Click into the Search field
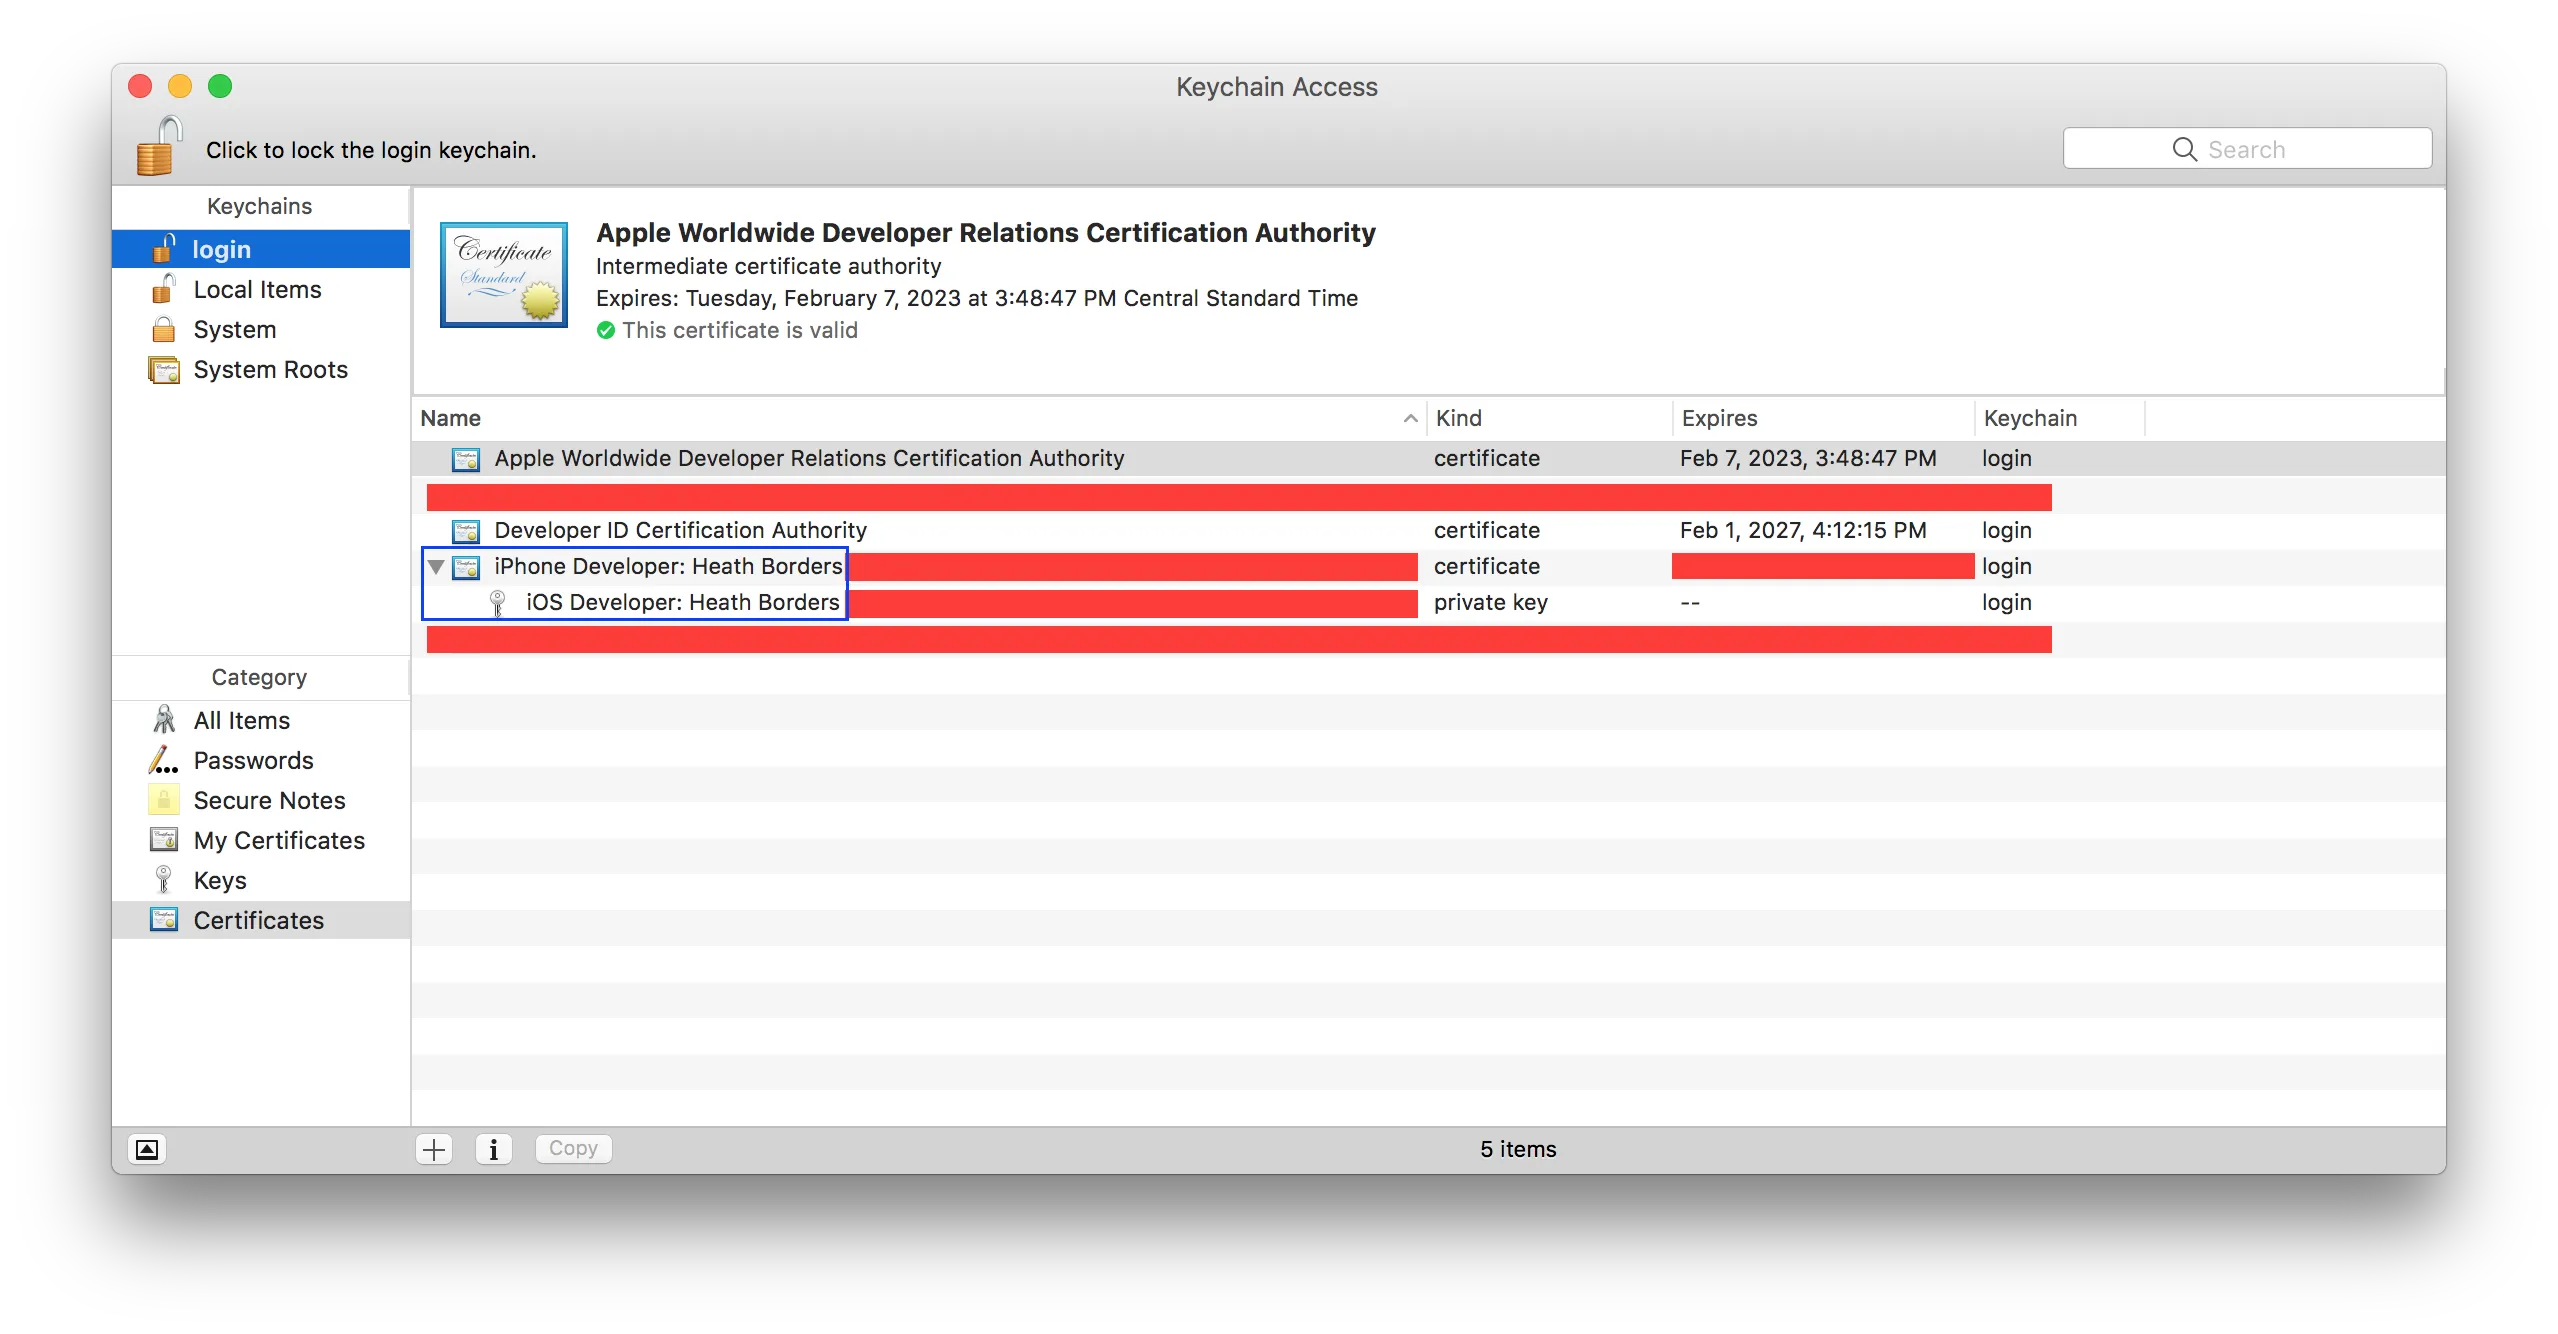This screenshot has height=1334, width=2558. point(2246,149)
